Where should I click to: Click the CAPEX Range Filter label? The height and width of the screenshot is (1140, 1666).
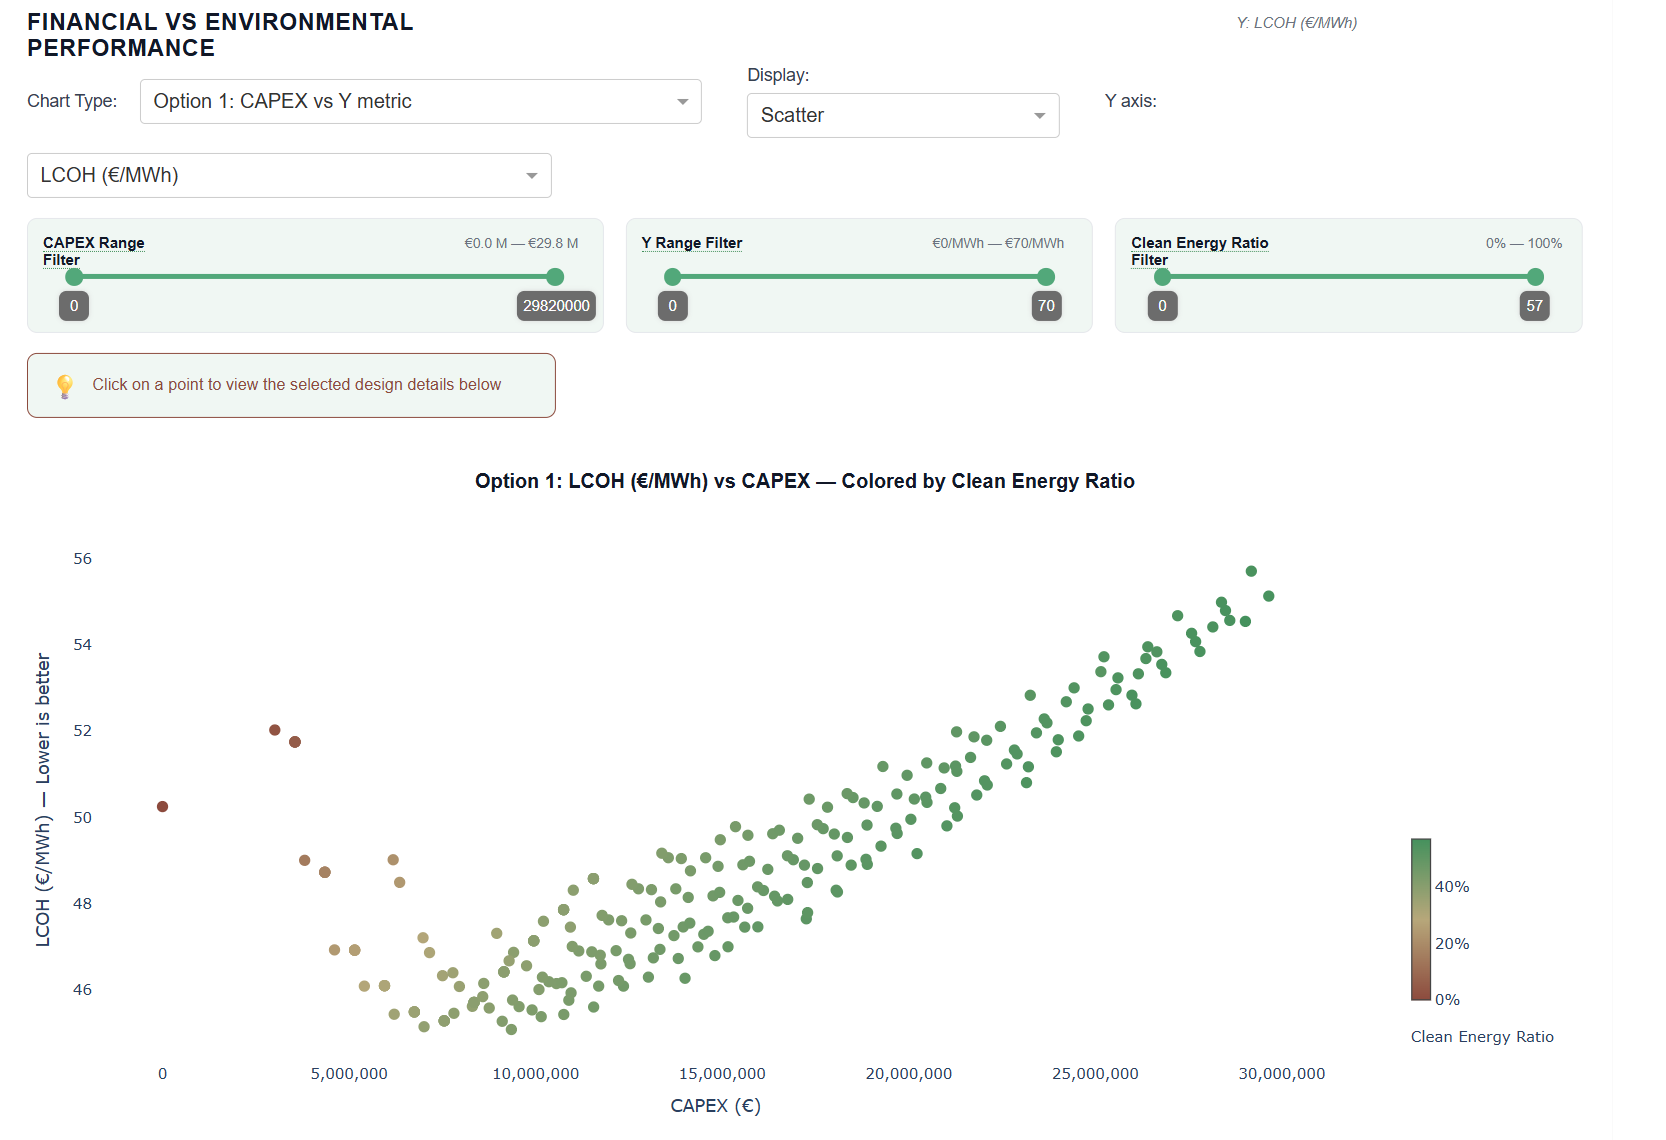click(93, 251)
